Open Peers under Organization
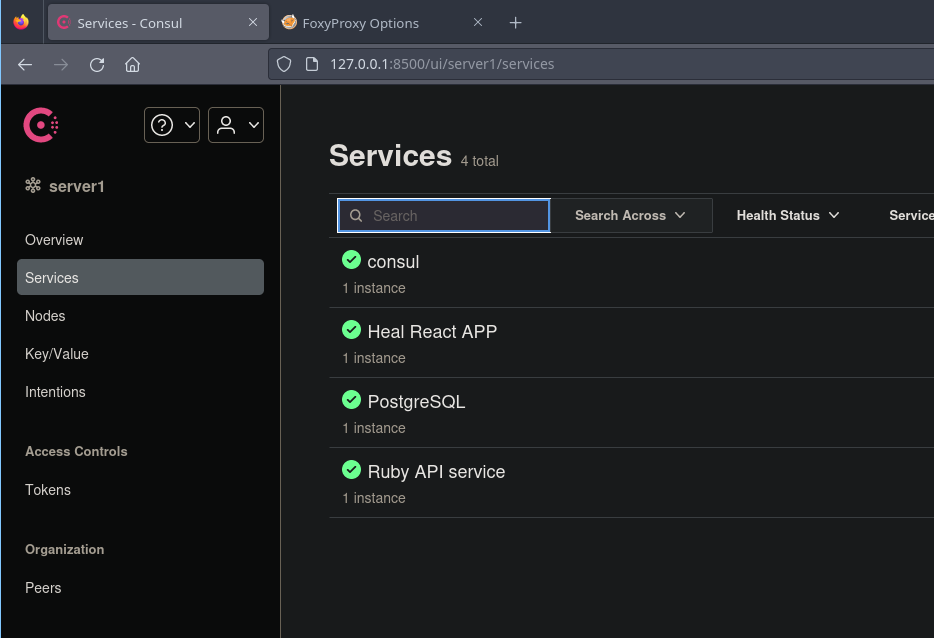 coord(43,588)
